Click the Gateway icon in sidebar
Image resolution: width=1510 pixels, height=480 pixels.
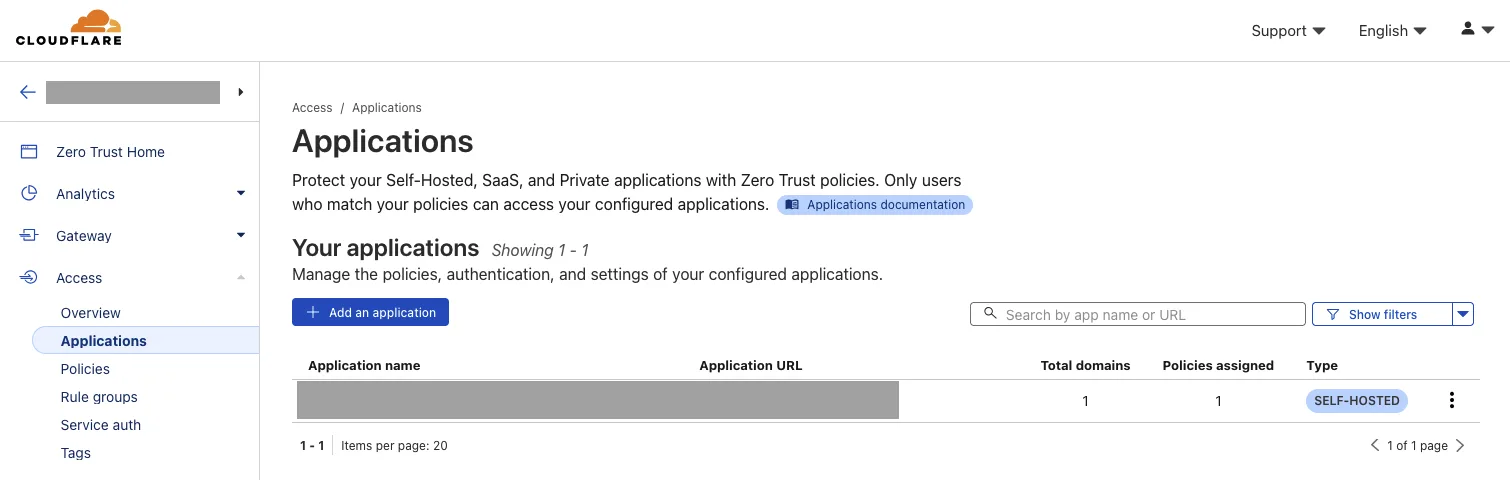29,236
